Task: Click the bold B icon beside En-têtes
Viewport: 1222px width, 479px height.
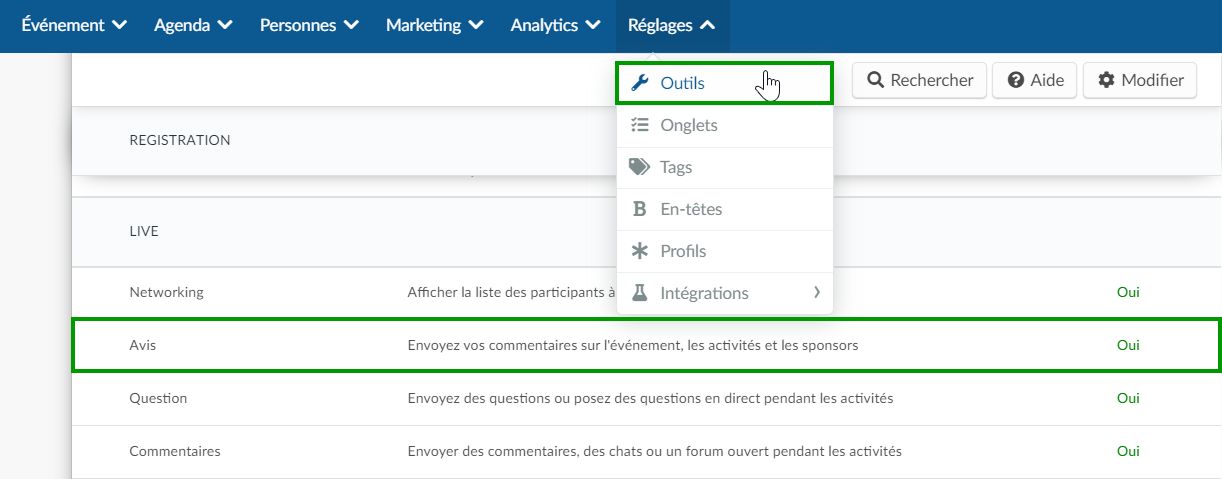Action: pos(640,209)
